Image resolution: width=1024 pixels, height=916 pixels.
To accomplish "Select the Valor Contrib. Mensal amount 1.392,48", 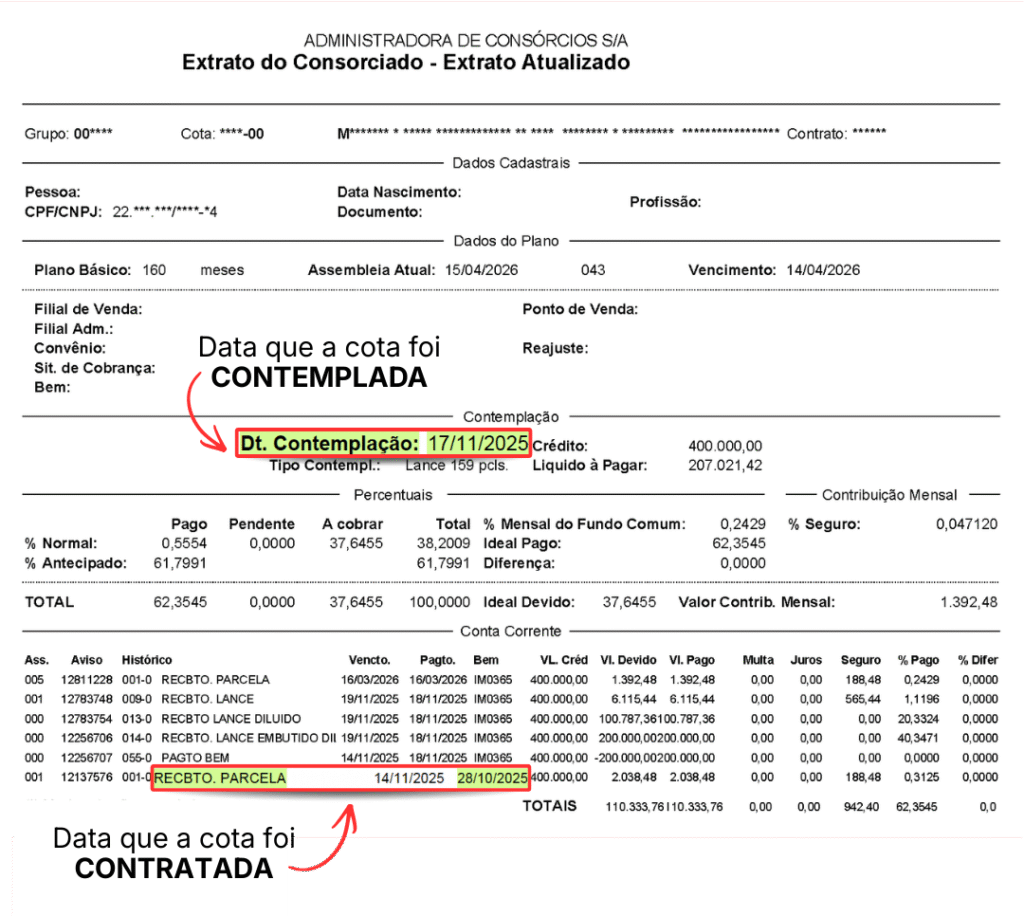I will tap(969, 602).
